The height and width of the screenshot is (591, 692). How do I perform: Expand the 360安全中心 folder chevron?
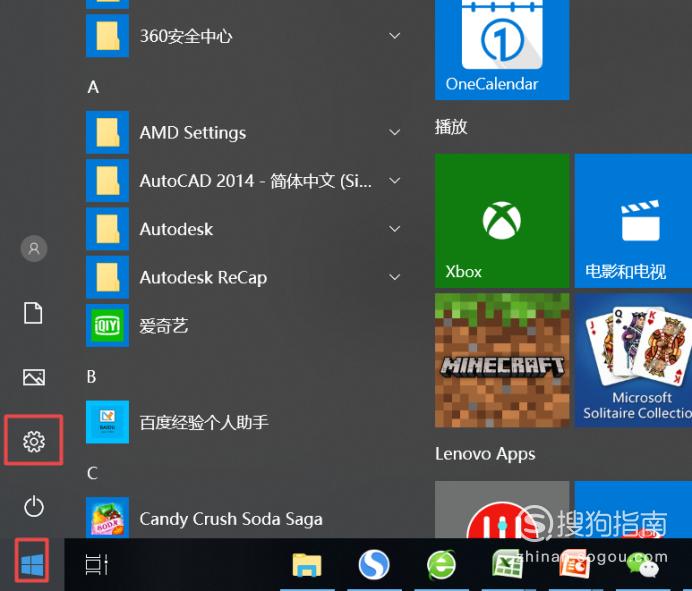395,36
